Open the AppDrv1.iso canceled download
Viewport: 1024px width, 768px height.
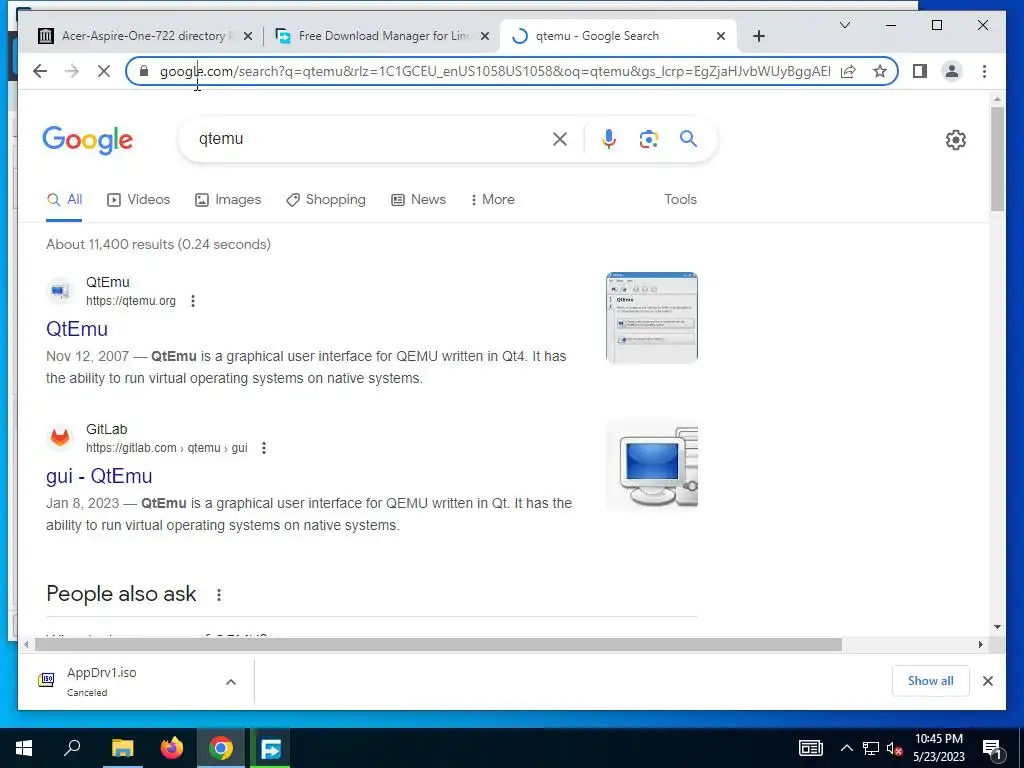tap(101, 681)
